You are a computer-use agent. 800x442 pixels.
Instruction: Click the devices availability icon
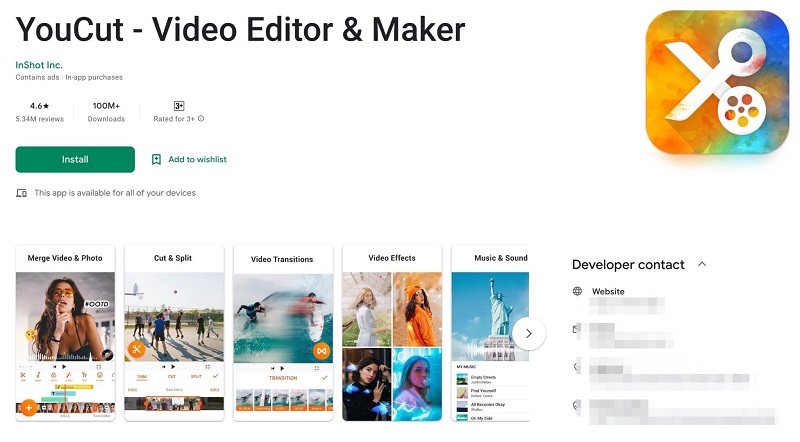point(21,193)
